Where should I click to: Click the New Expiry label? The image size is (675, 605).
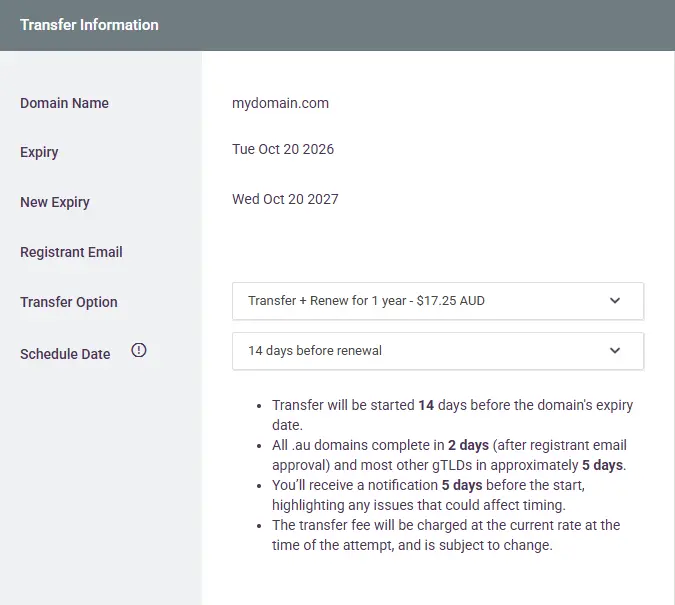click(55, 202)
